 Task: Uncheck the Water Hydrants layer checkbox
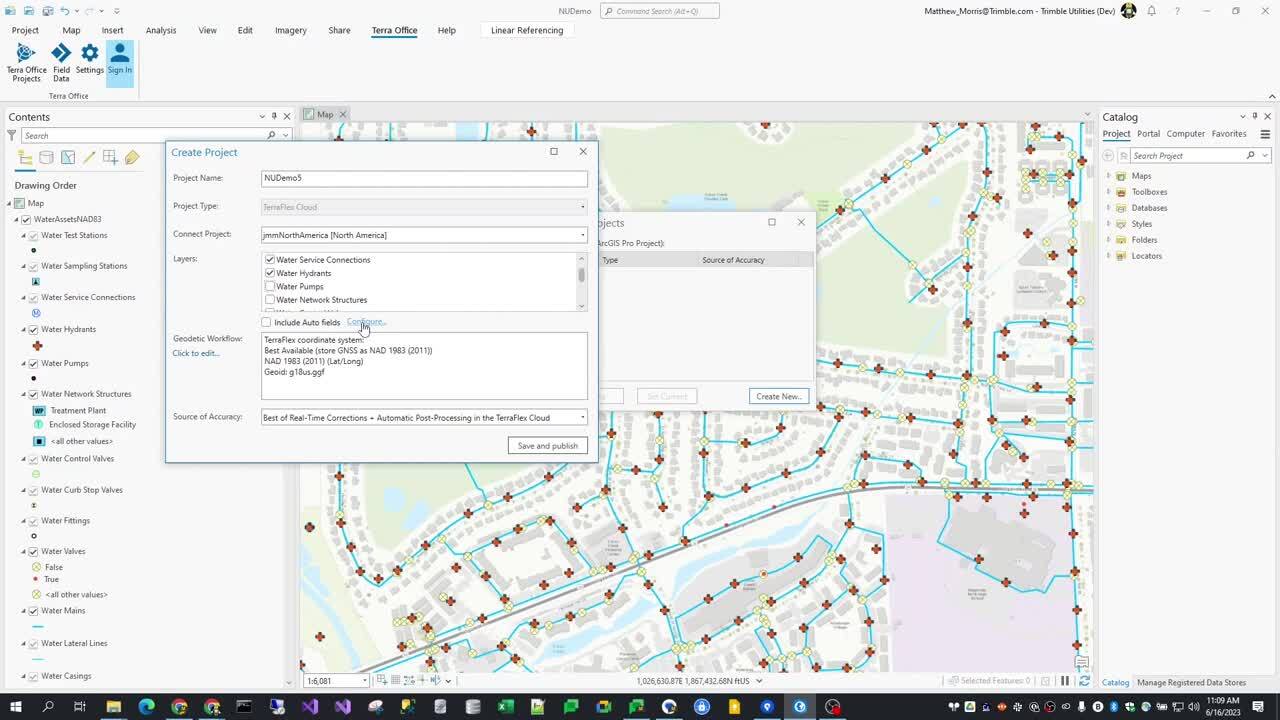point(270,273)
